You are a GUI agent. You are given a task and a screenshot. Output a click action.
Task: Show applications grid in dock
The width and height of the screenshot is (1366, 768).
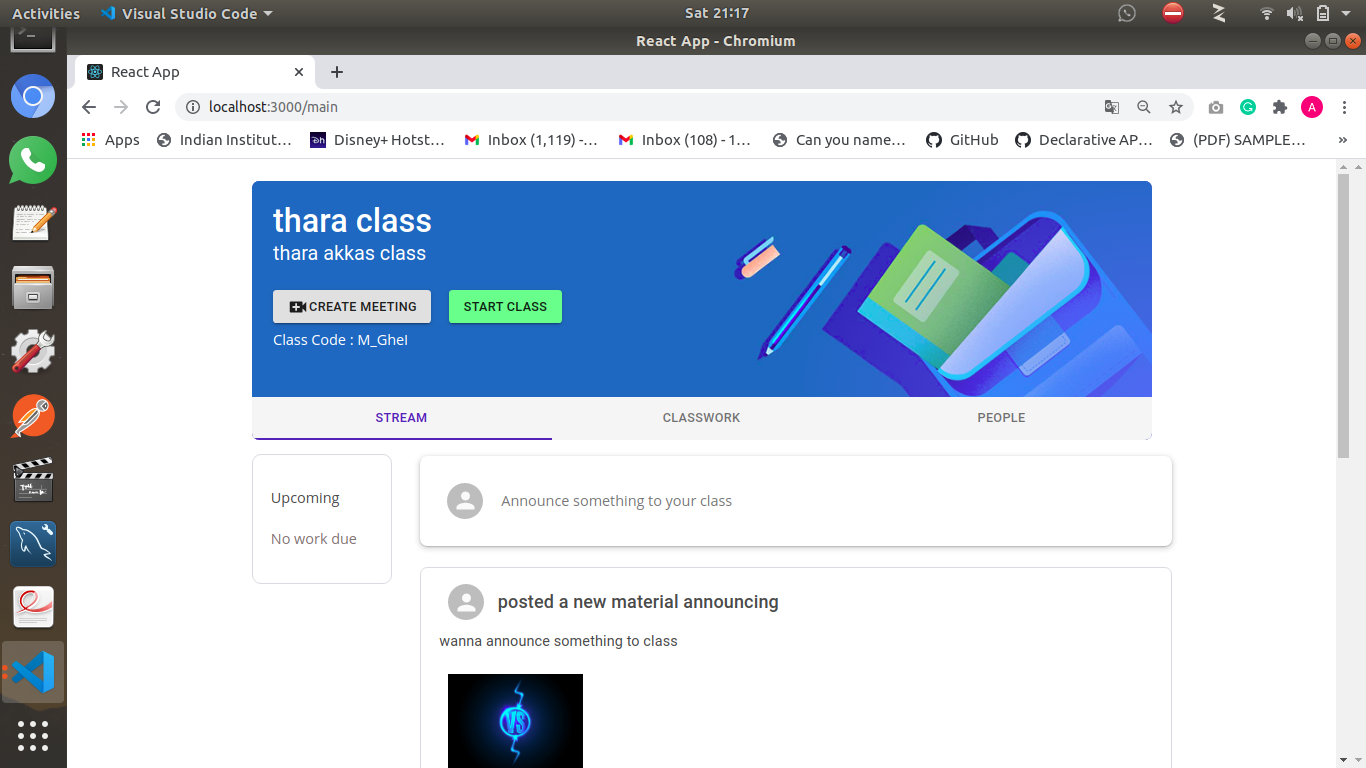pos(33,736)
